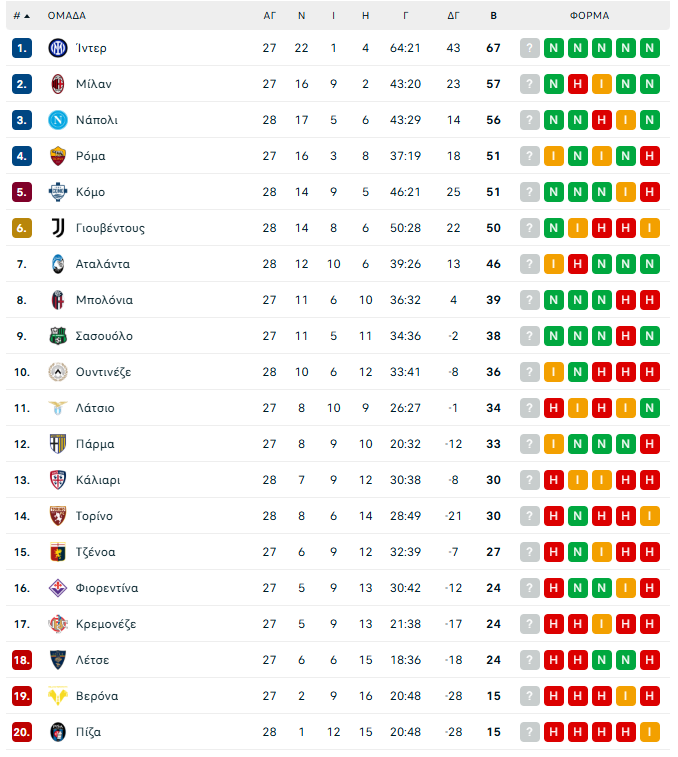Click the Lazio eagle logo
The image size is (678, 757).
[x=58, y=408]
